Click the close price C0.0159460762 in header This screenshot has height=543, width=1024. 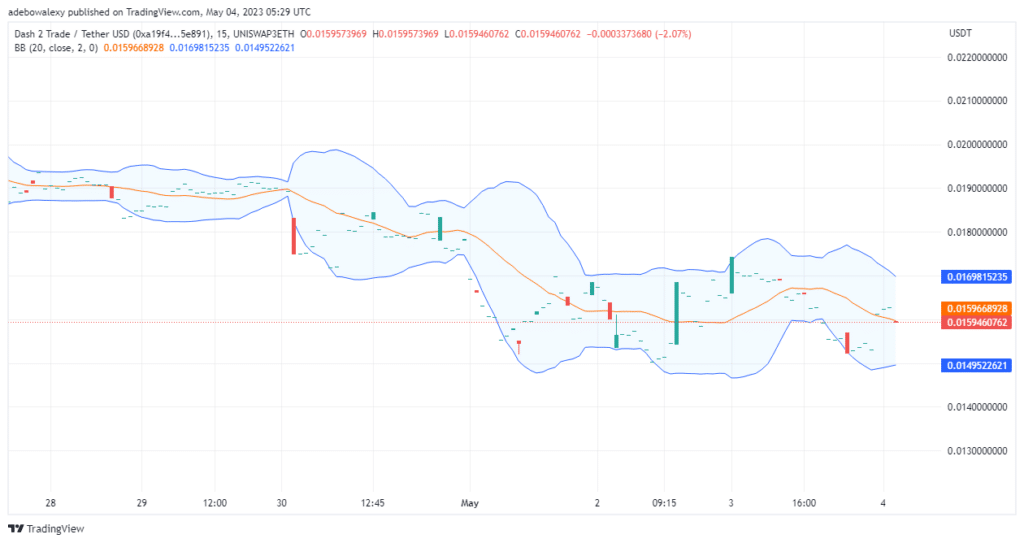click(x=547, y=34)
